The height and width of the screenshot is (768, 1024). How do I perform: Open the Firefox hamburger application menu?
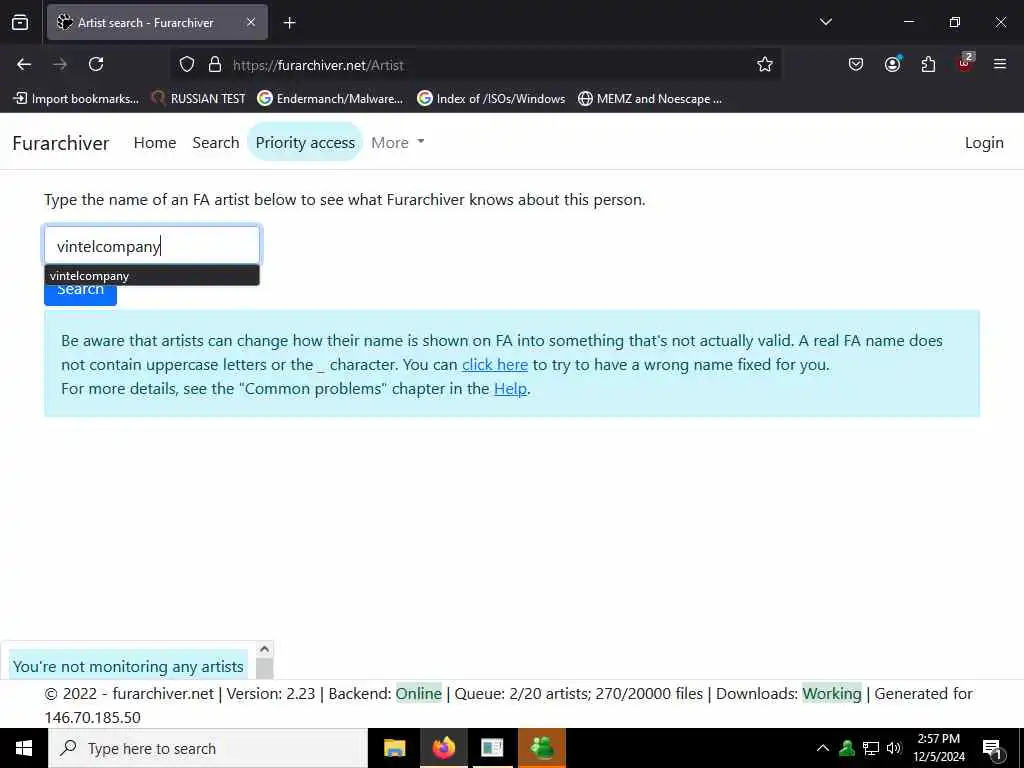point(1000,64)
